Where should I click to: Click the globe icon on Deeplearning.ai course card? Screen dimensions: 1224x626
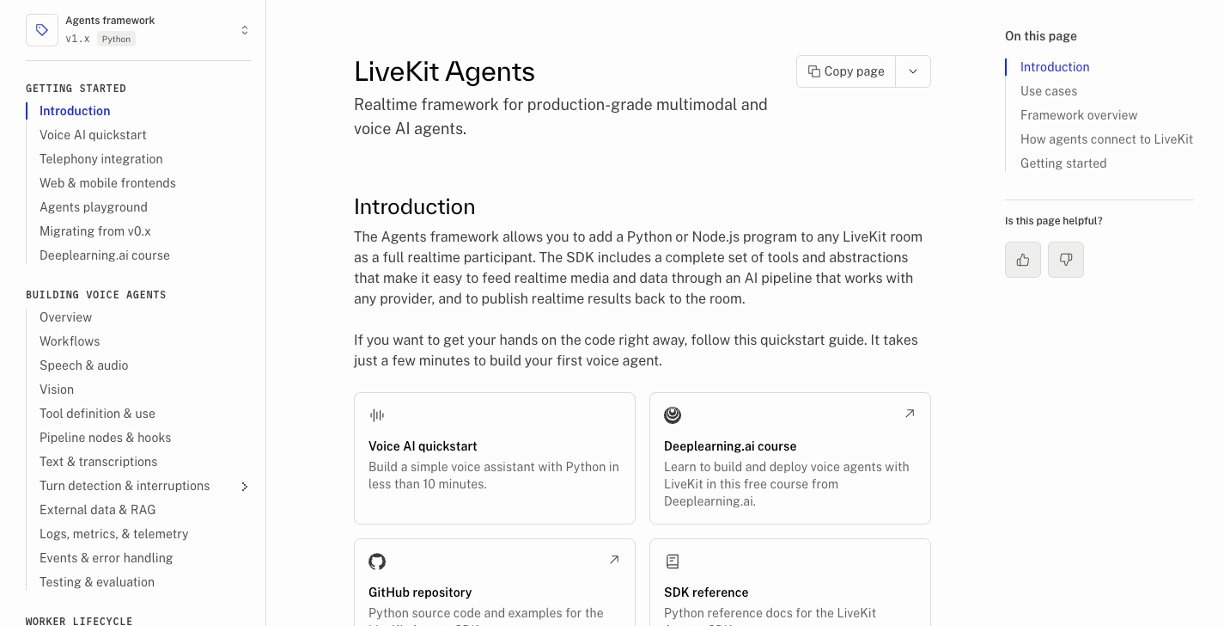(x=672, y=414)
